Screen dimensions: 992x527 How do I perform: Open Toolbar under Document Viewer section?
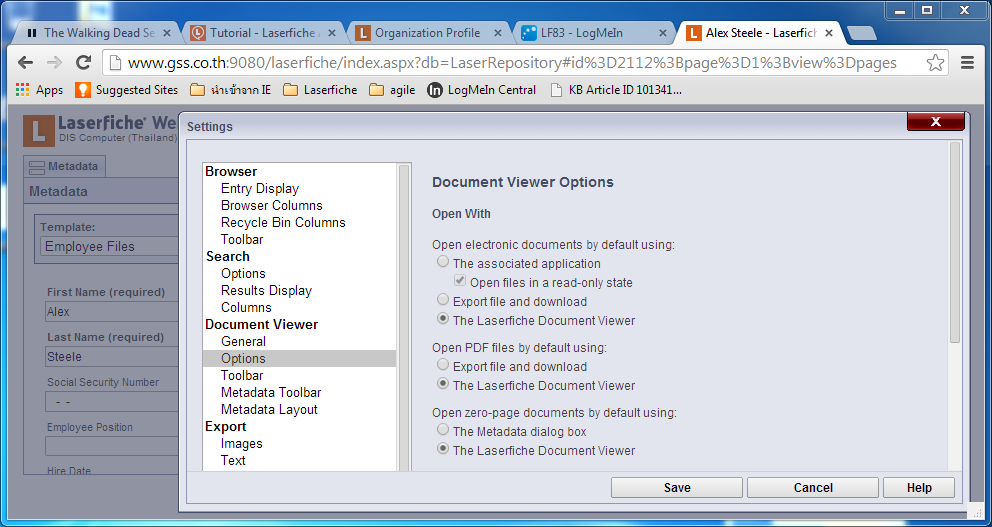[242, 376]
